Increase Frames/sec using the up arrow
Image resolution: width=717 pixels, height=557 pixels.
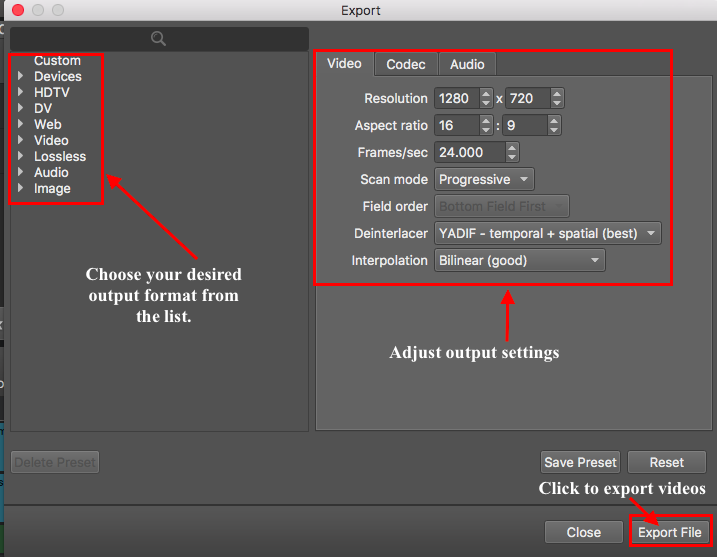point(512,147)
